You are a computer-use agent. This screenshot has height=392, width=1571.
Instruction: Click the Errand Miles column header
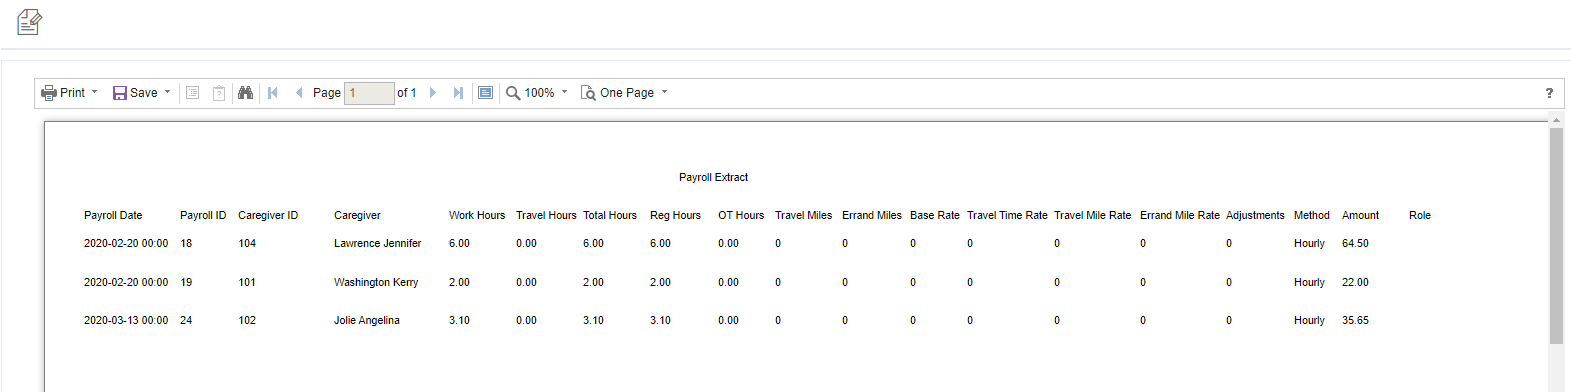click(x=871, y=215)
